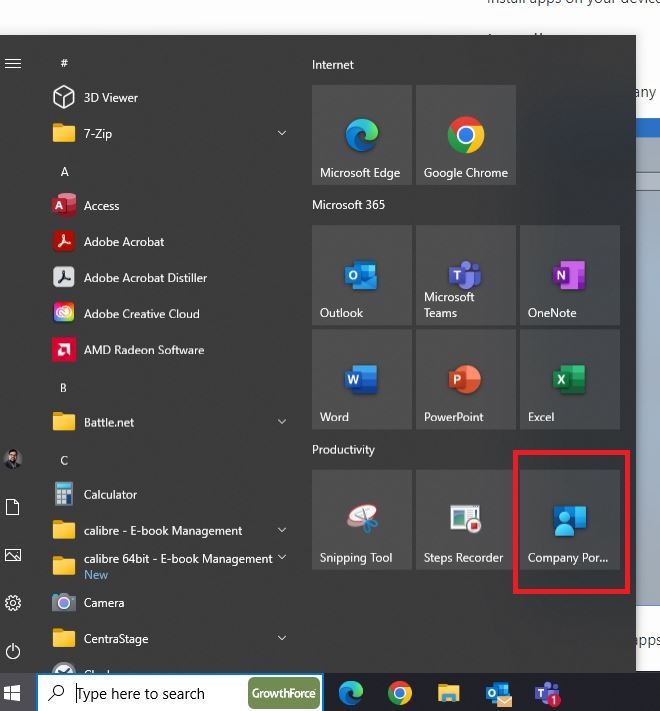Open the Outlook tile
This screenshot has height=711, width=660.
(x=362, y=275)
